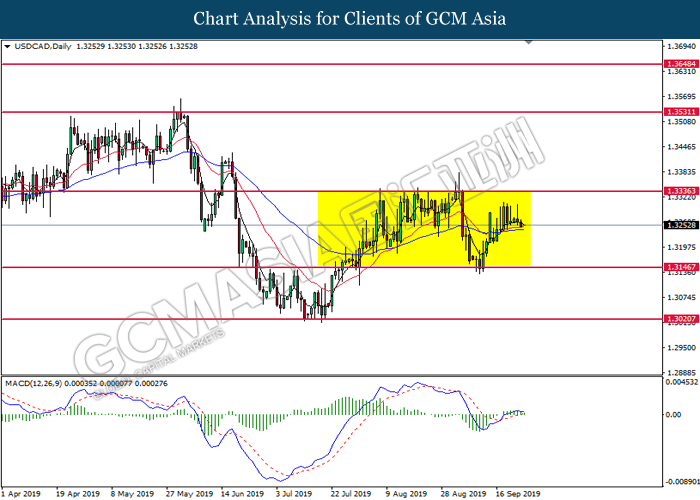700x500 pixels.
Task: Click the 1.34465 price scale value
Action: click(681, 147)
